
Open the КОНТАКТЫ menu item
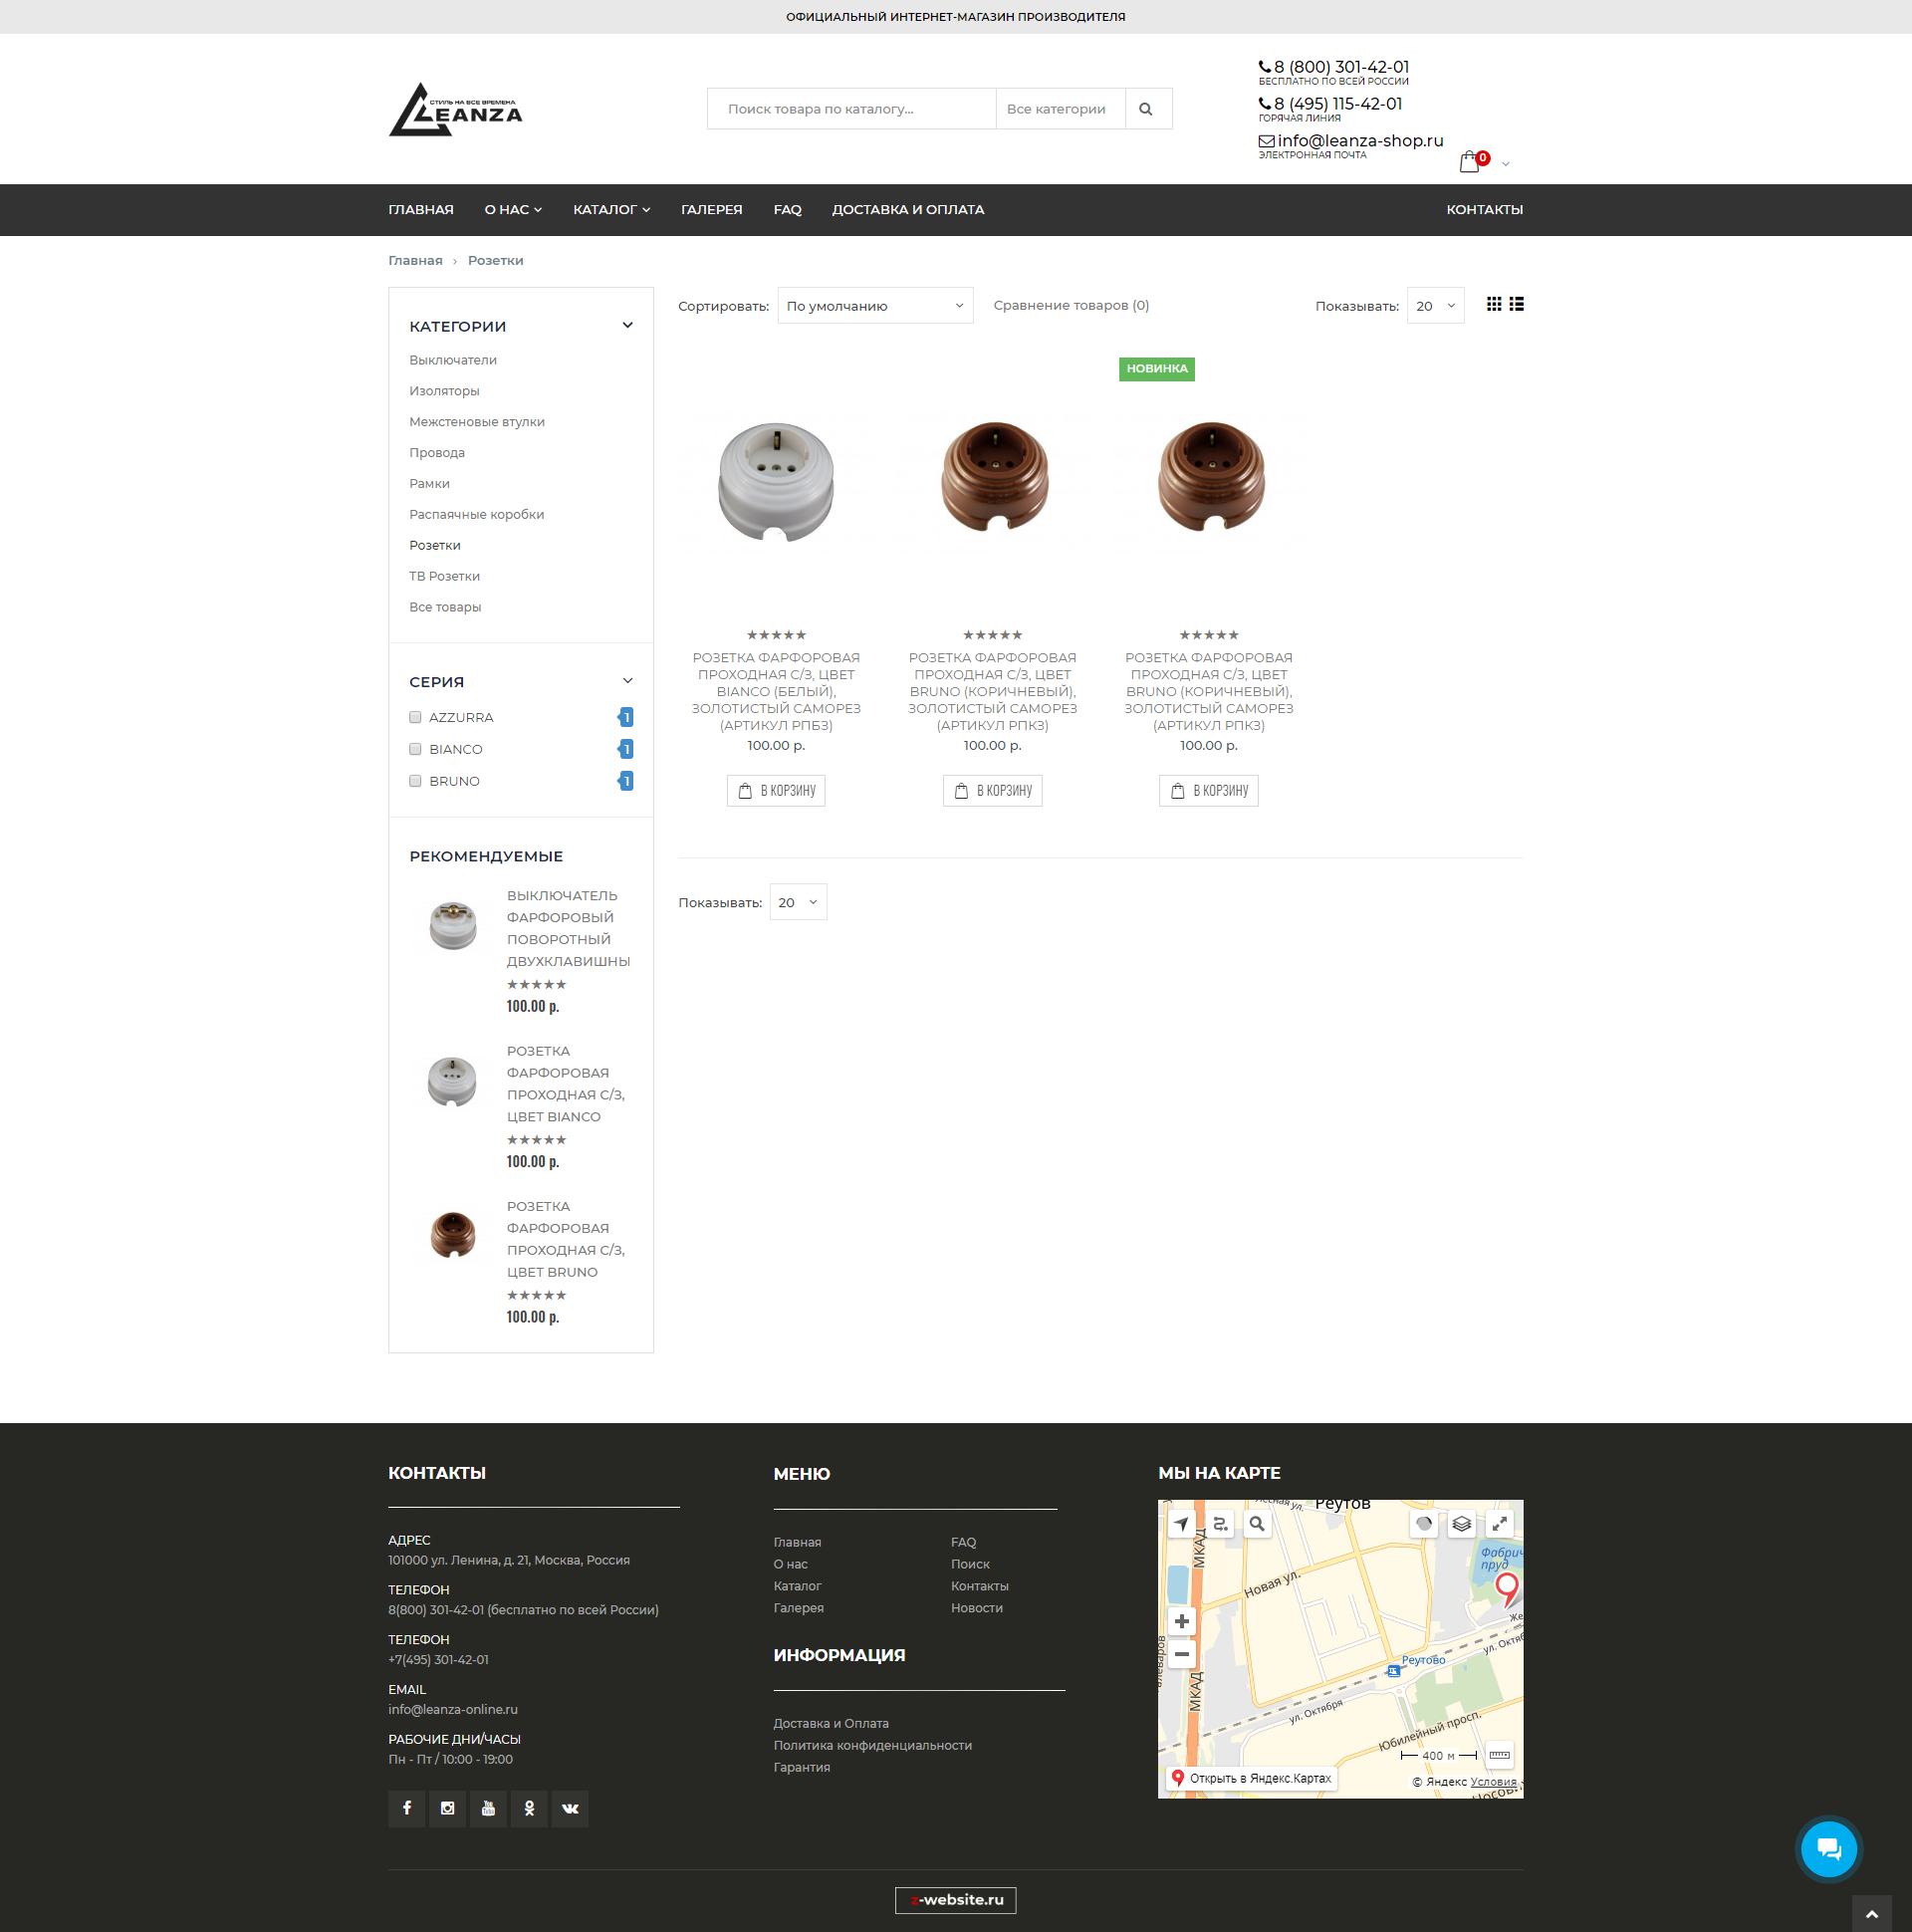point(1485,210)
